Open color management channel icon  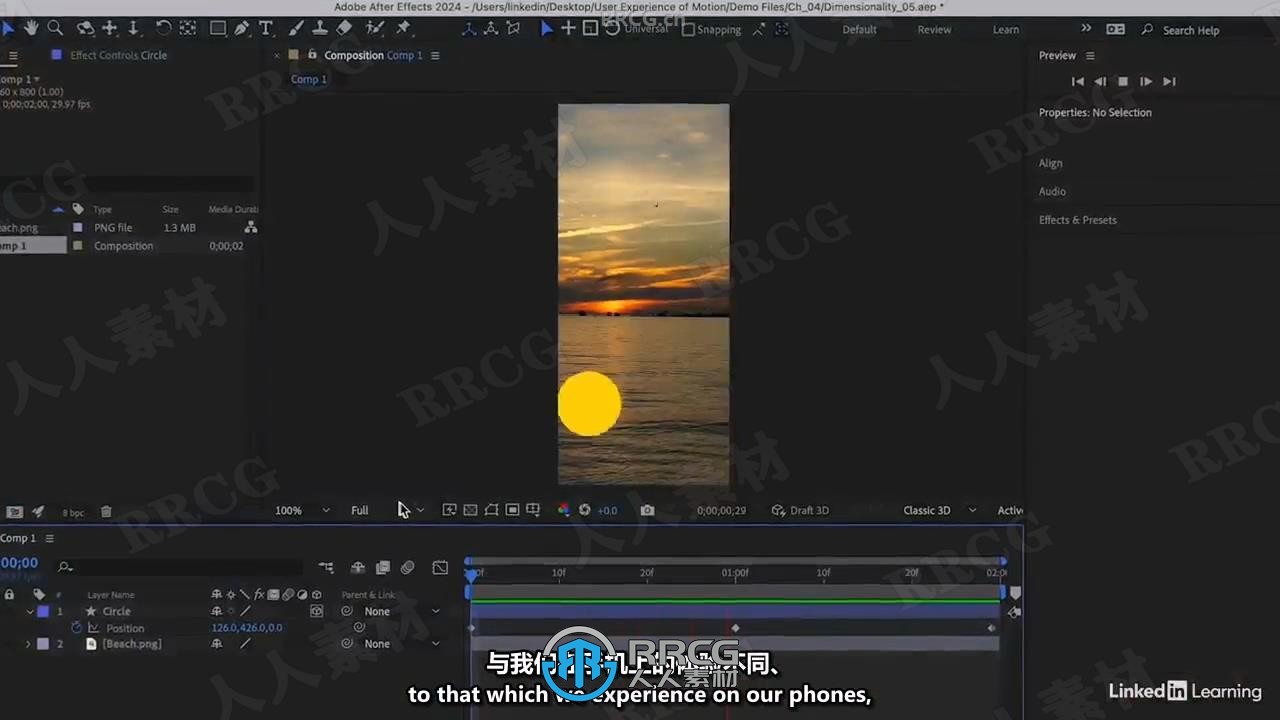point(563,510)
